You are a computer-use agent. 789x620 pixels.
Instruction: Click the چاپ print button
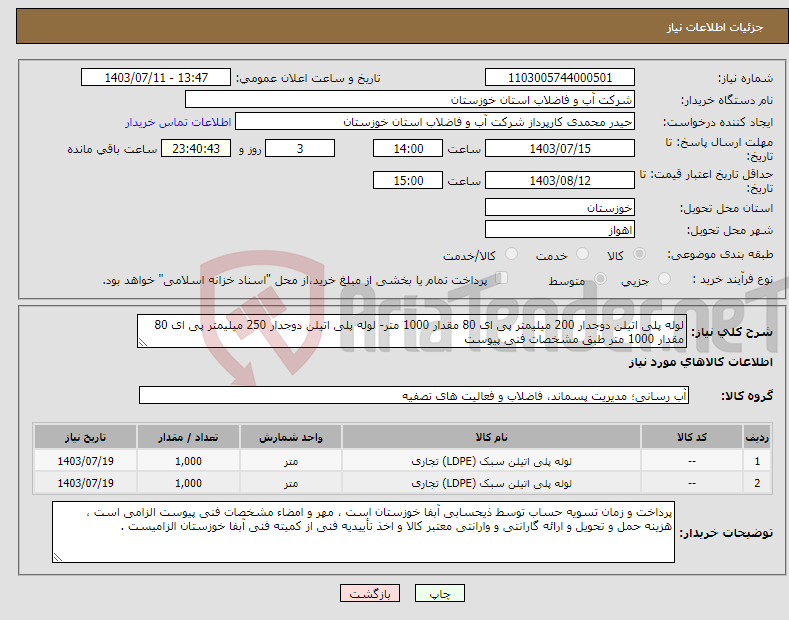point(439,593)
